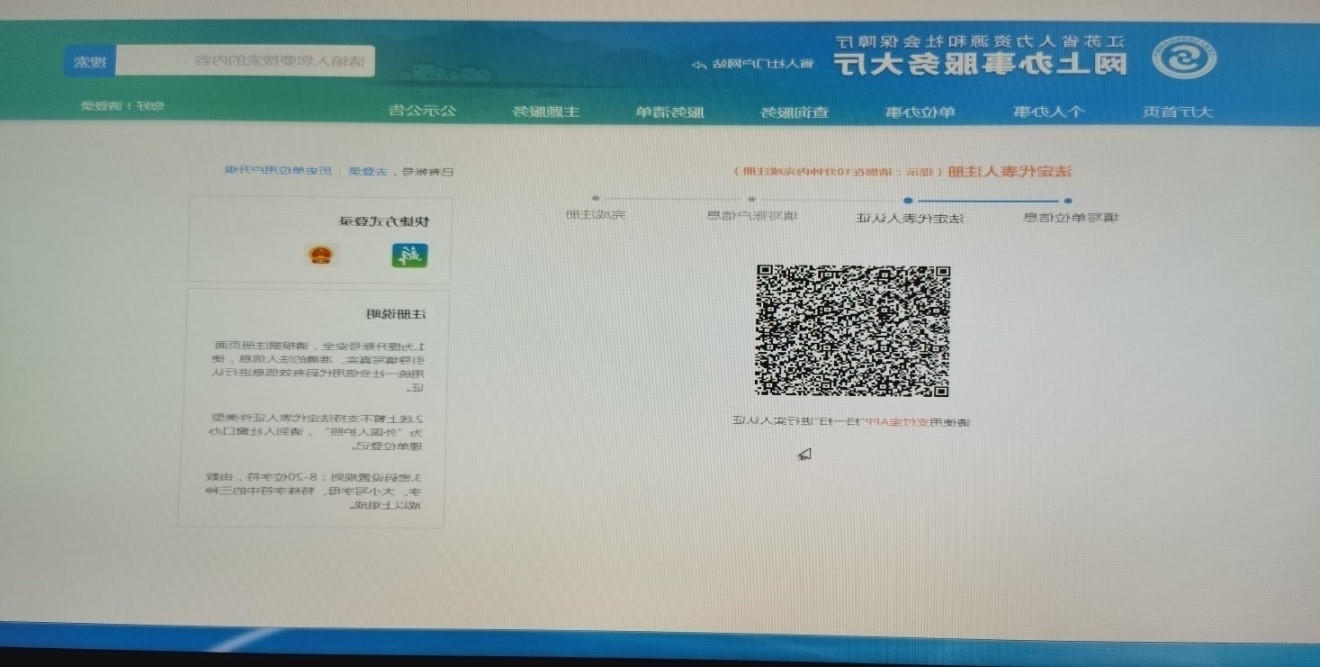Open the 个人办事 menu
The width and height of the screenshot is (1320, 667).
coord(1048,112)
